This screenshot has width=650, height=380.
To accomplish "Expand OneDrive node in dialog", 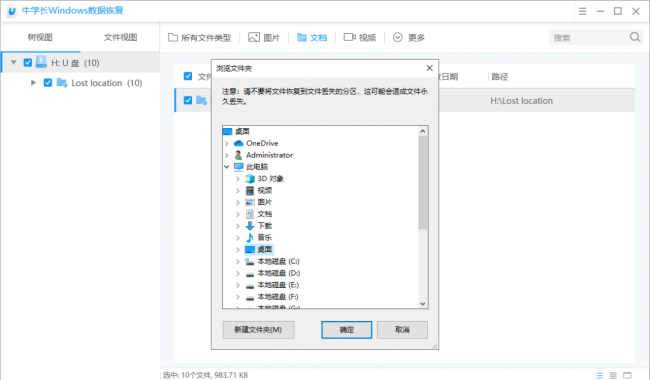I will (227, 143).
